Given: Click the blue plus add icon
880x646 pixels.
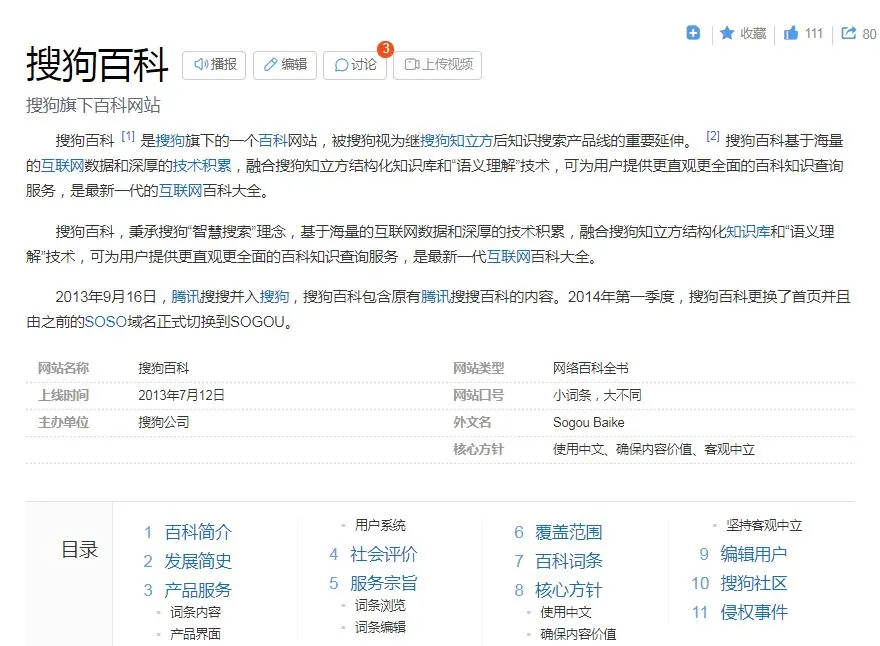Looking at the screenshot, I should [x=693, y=33].
